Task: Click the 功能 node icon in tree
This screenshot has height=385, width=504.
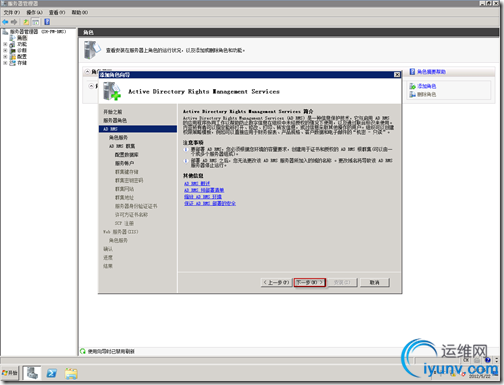Action: point(13,44)
